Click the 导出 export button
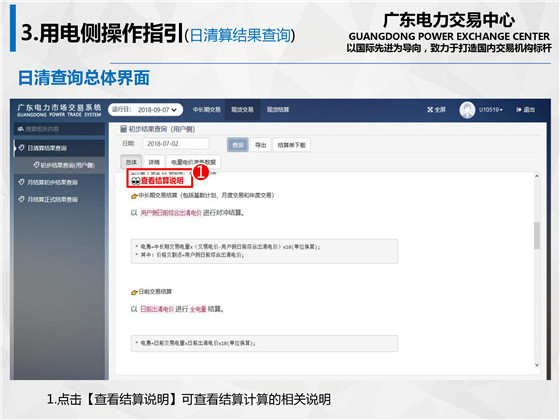Screen dimensions: 560x420 pos(260,145)
